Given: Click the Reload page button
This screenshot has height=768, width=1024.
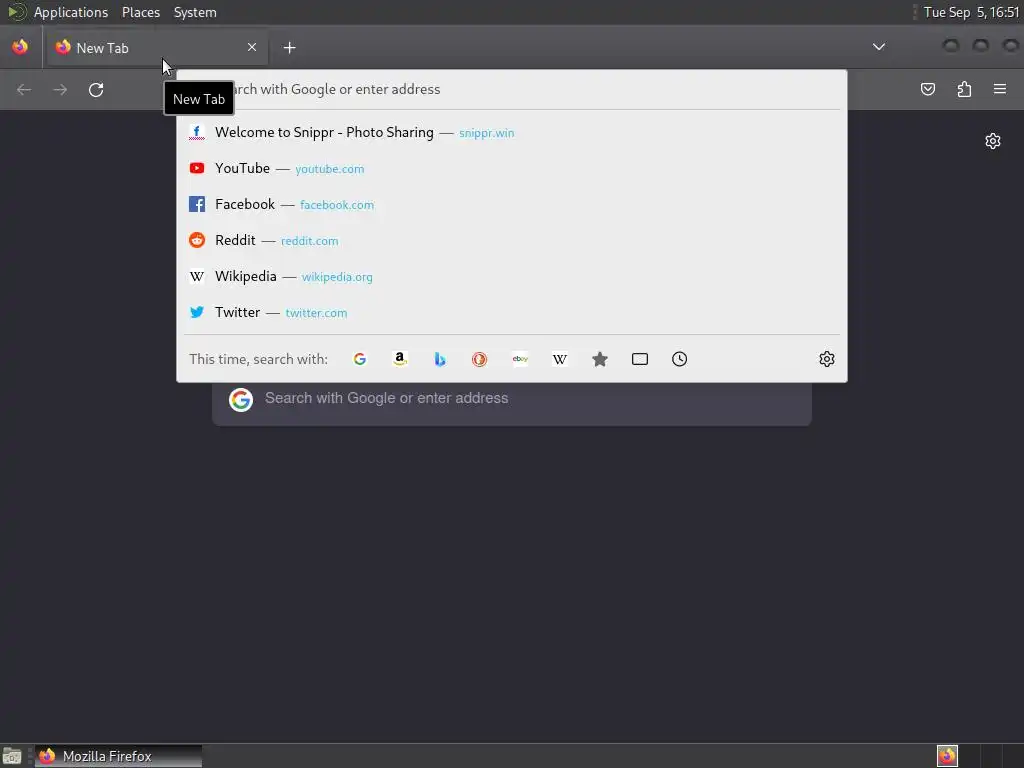Looking at the screenshot, I should click(x=96, y=89).
